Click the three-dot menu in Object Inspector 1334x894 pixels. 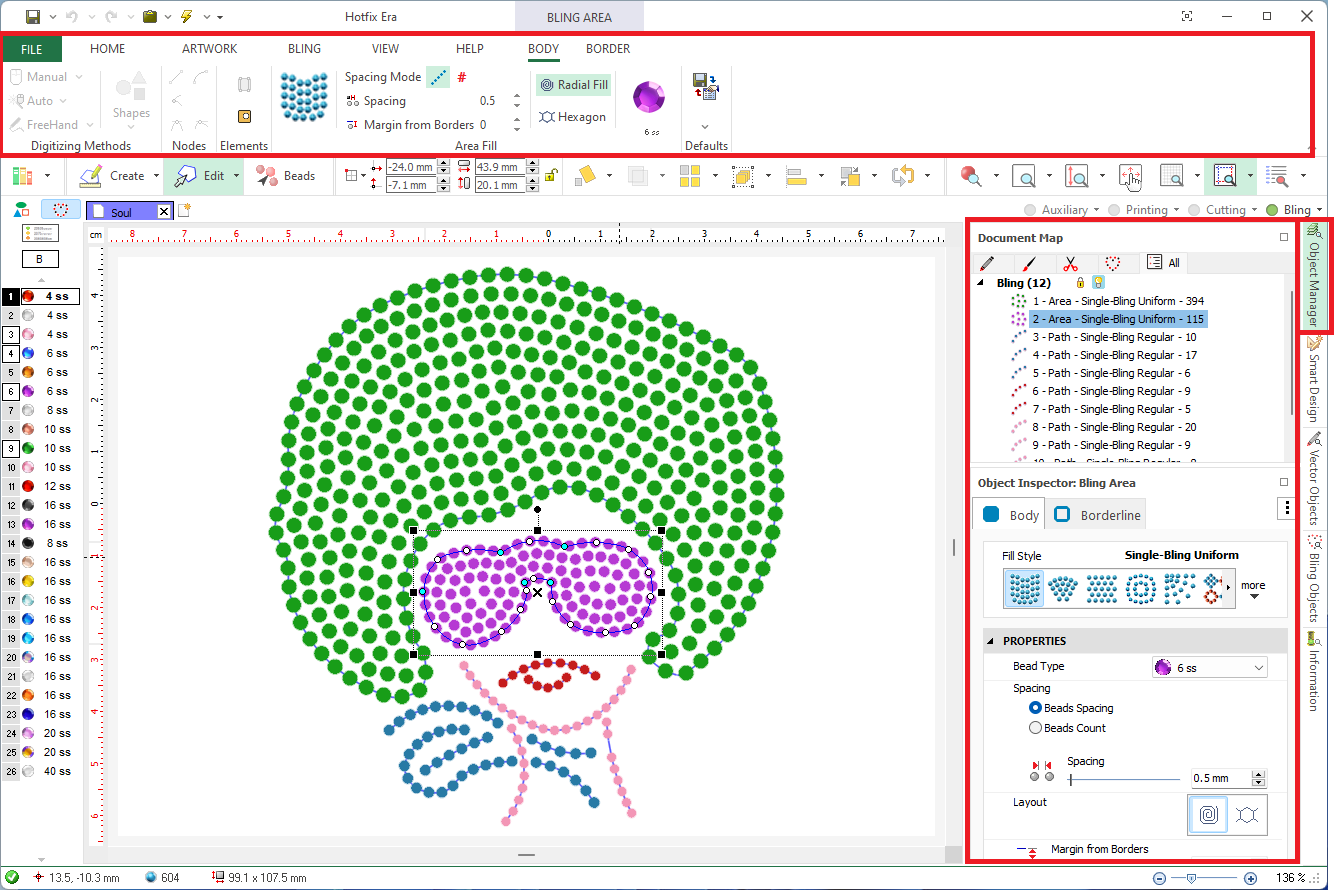(1288, 510)
